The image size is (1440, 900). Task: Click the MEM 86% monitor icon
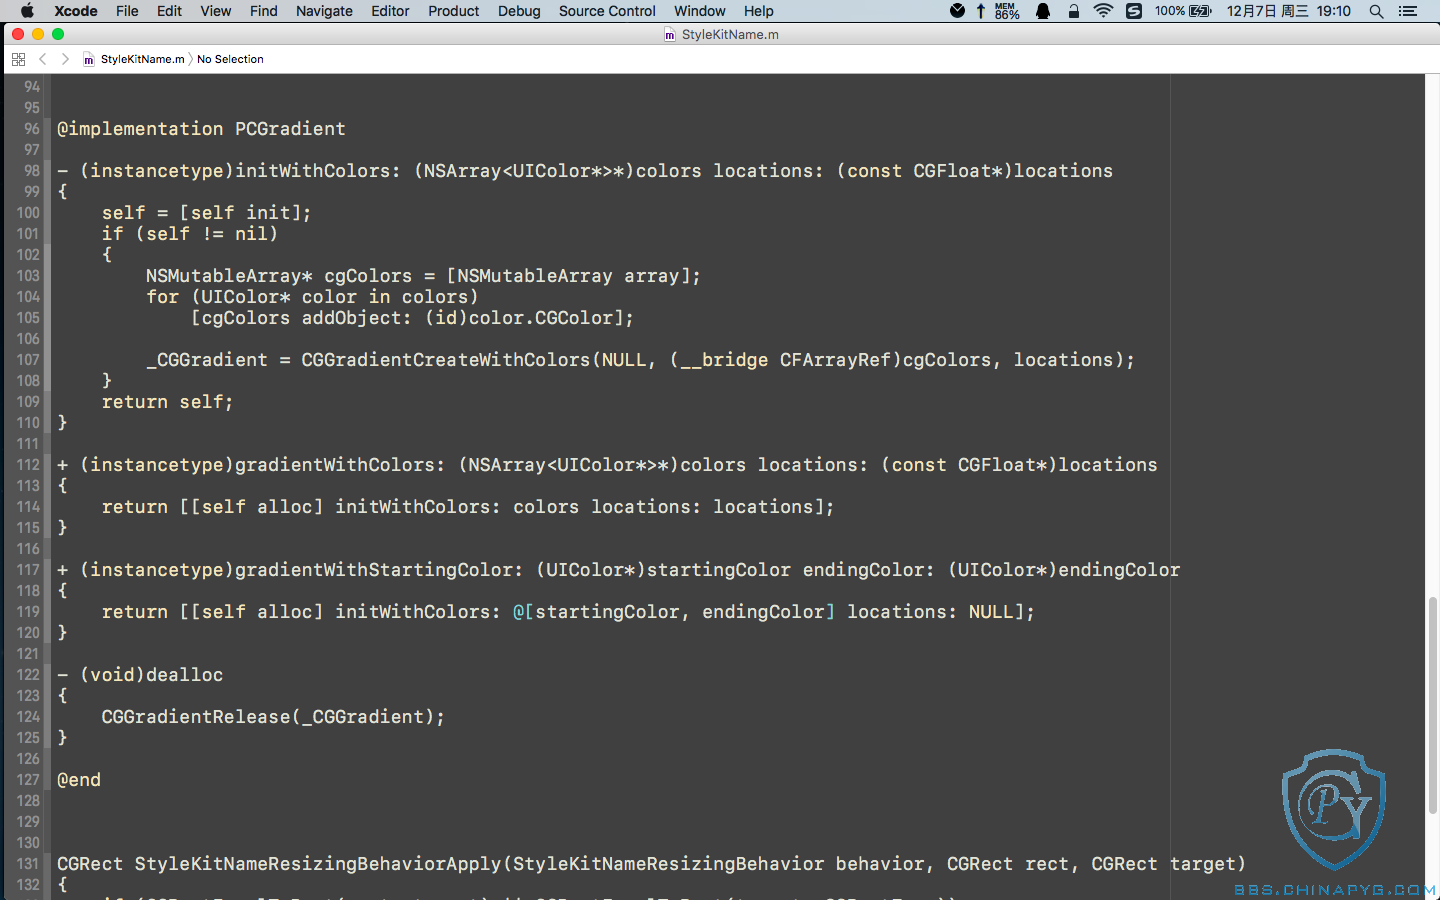pyautogui.click(x=1007, y=11)
